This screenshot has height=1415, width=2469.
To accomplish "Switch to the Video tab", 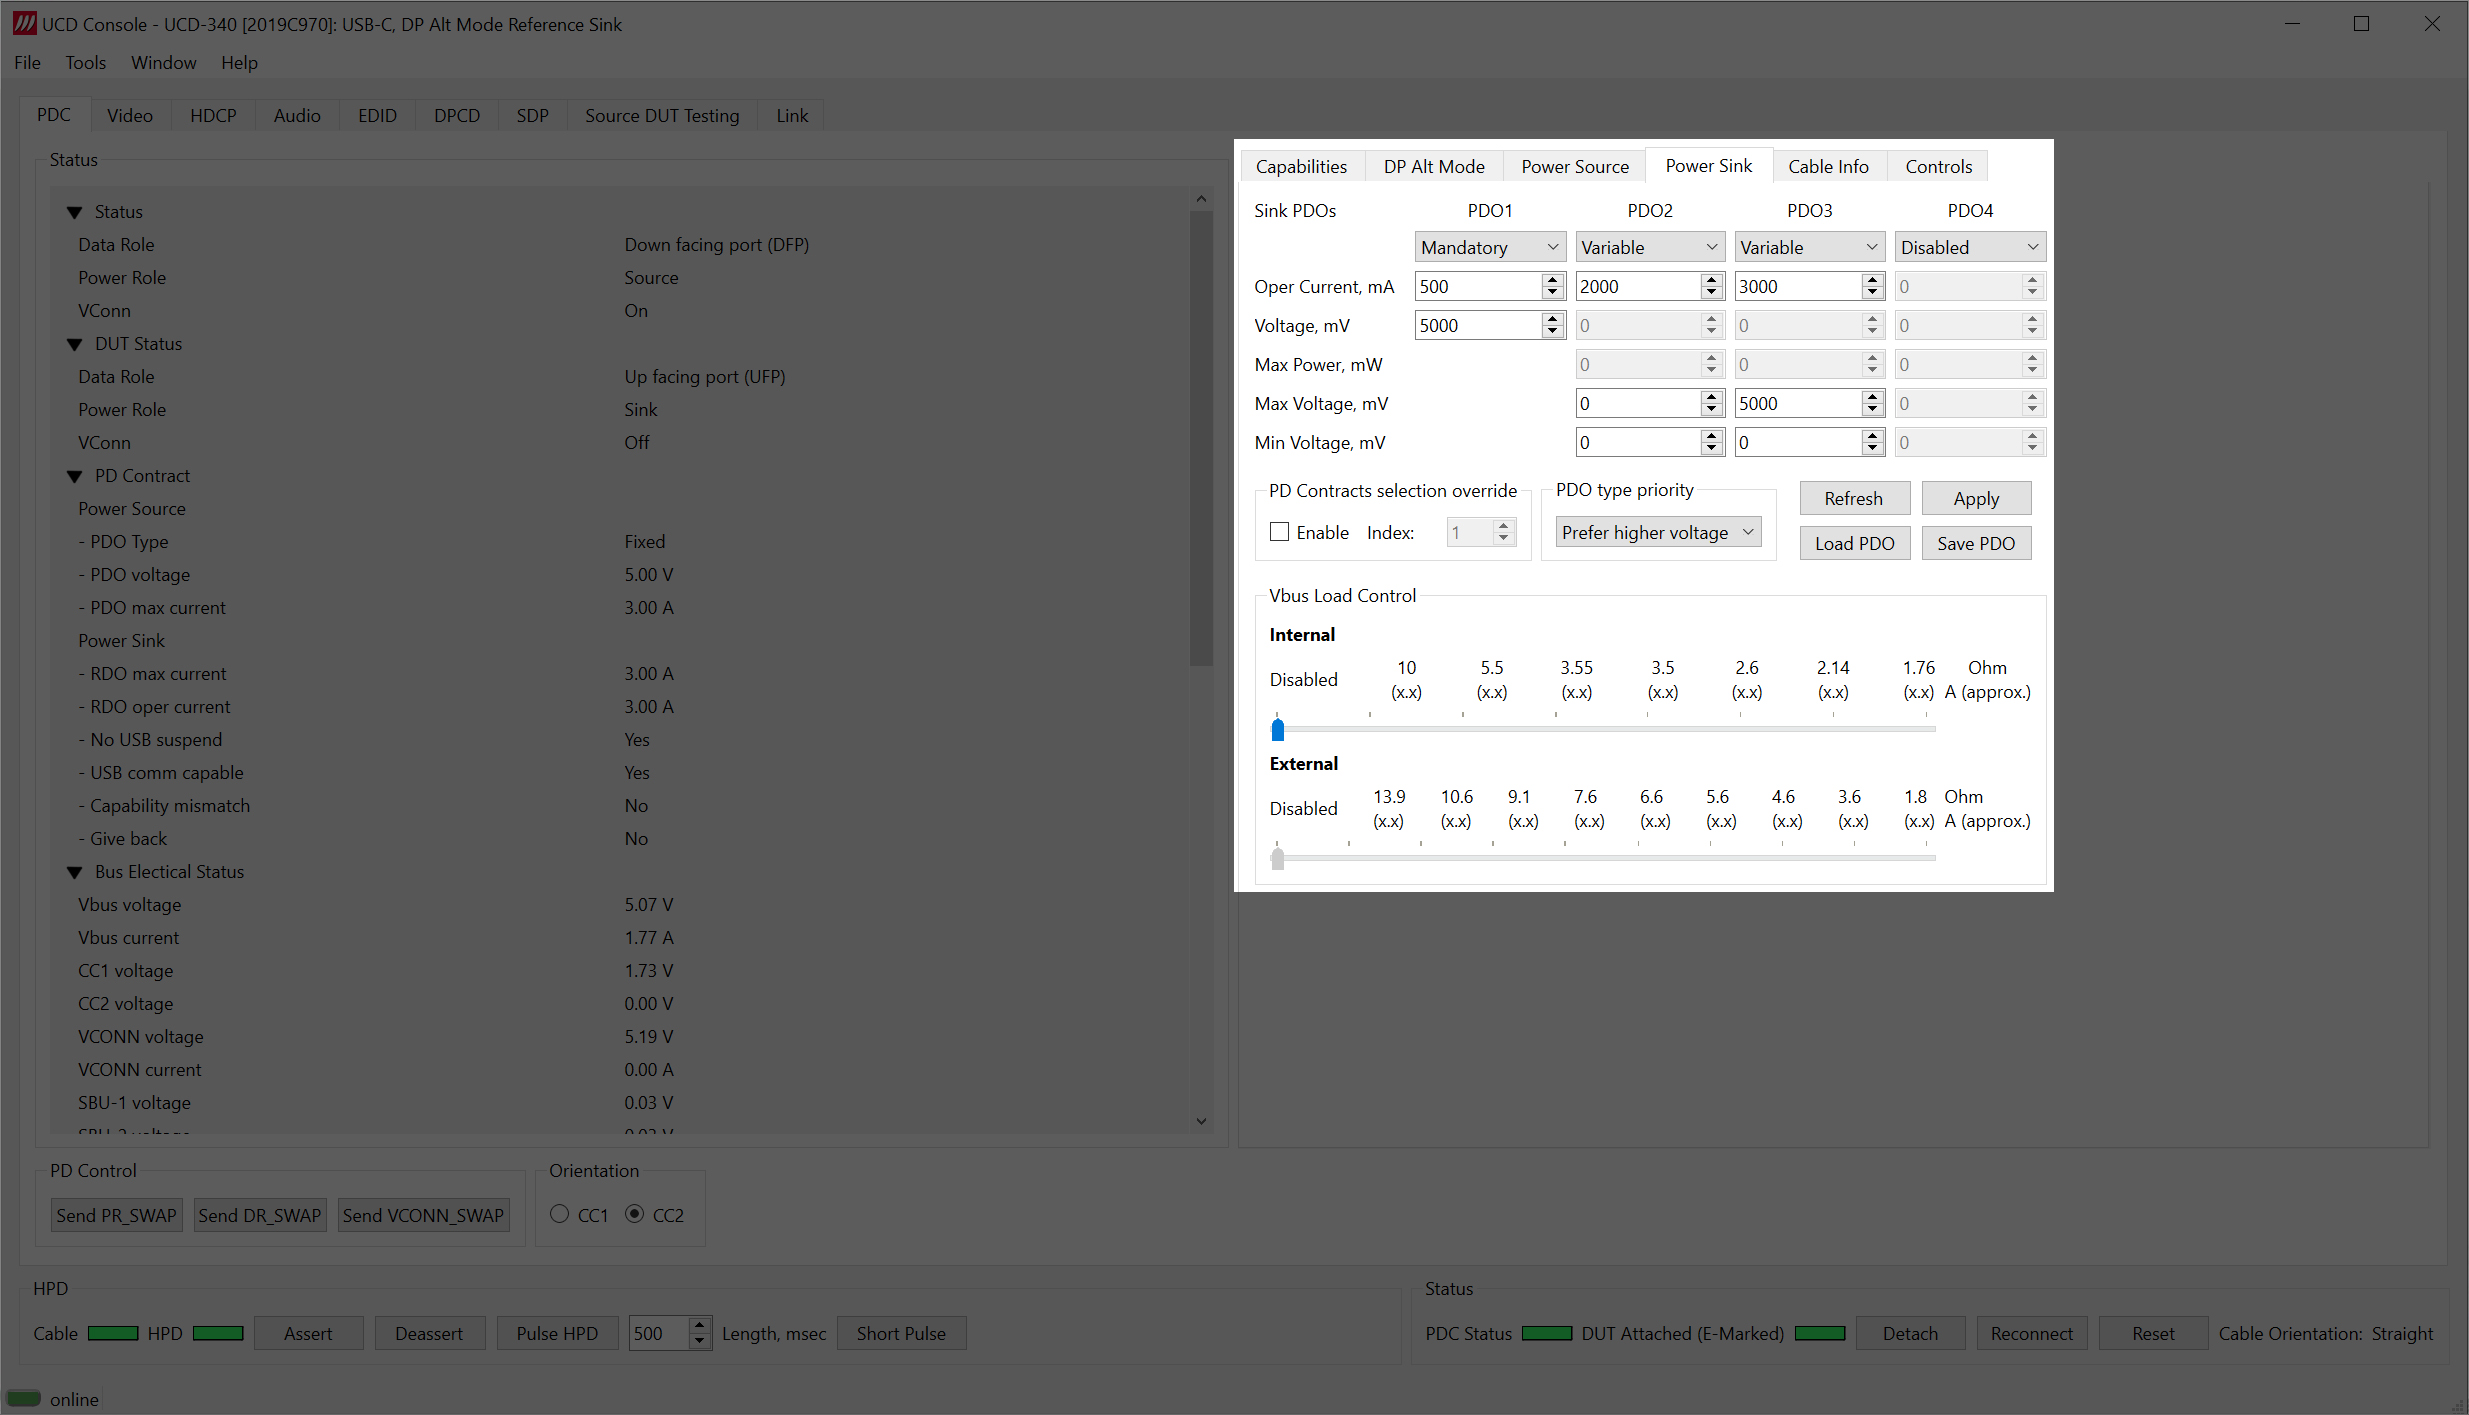I will pos(130,115).
